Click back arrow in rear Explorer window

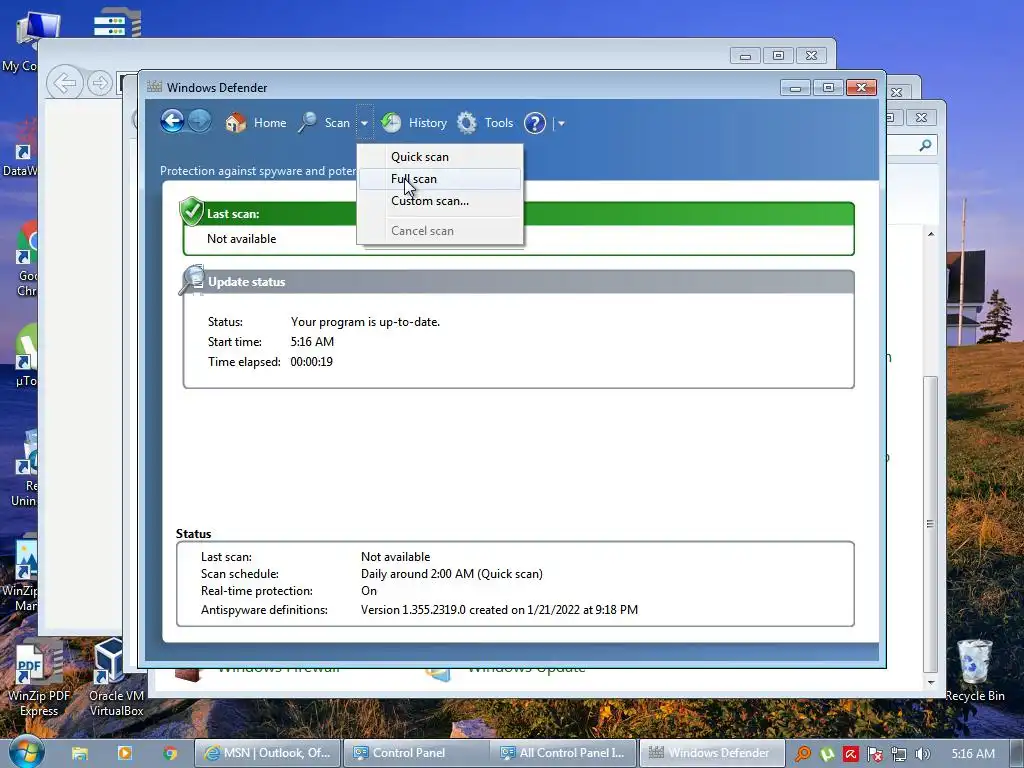tap(64, 83)
